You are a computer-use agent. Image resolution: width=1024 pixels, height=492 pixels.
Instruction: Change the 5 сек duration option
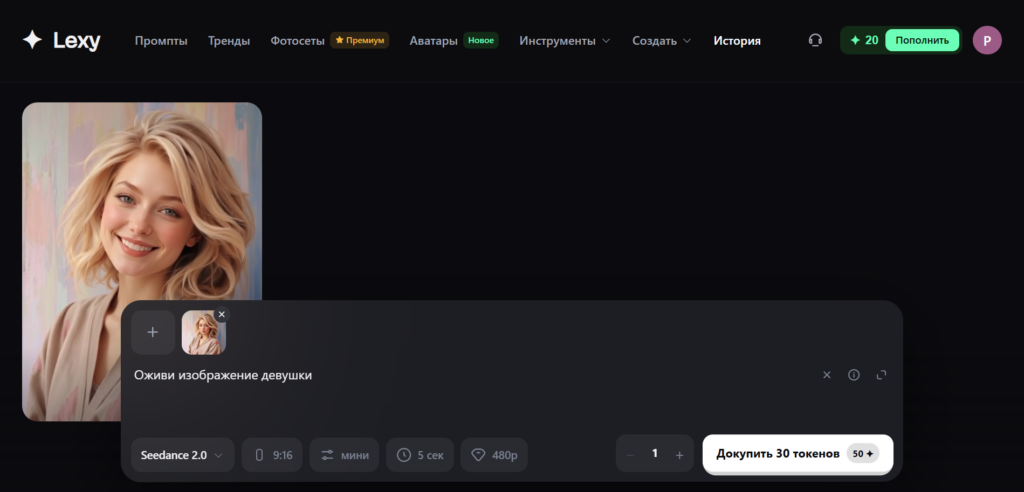(420, 455)
